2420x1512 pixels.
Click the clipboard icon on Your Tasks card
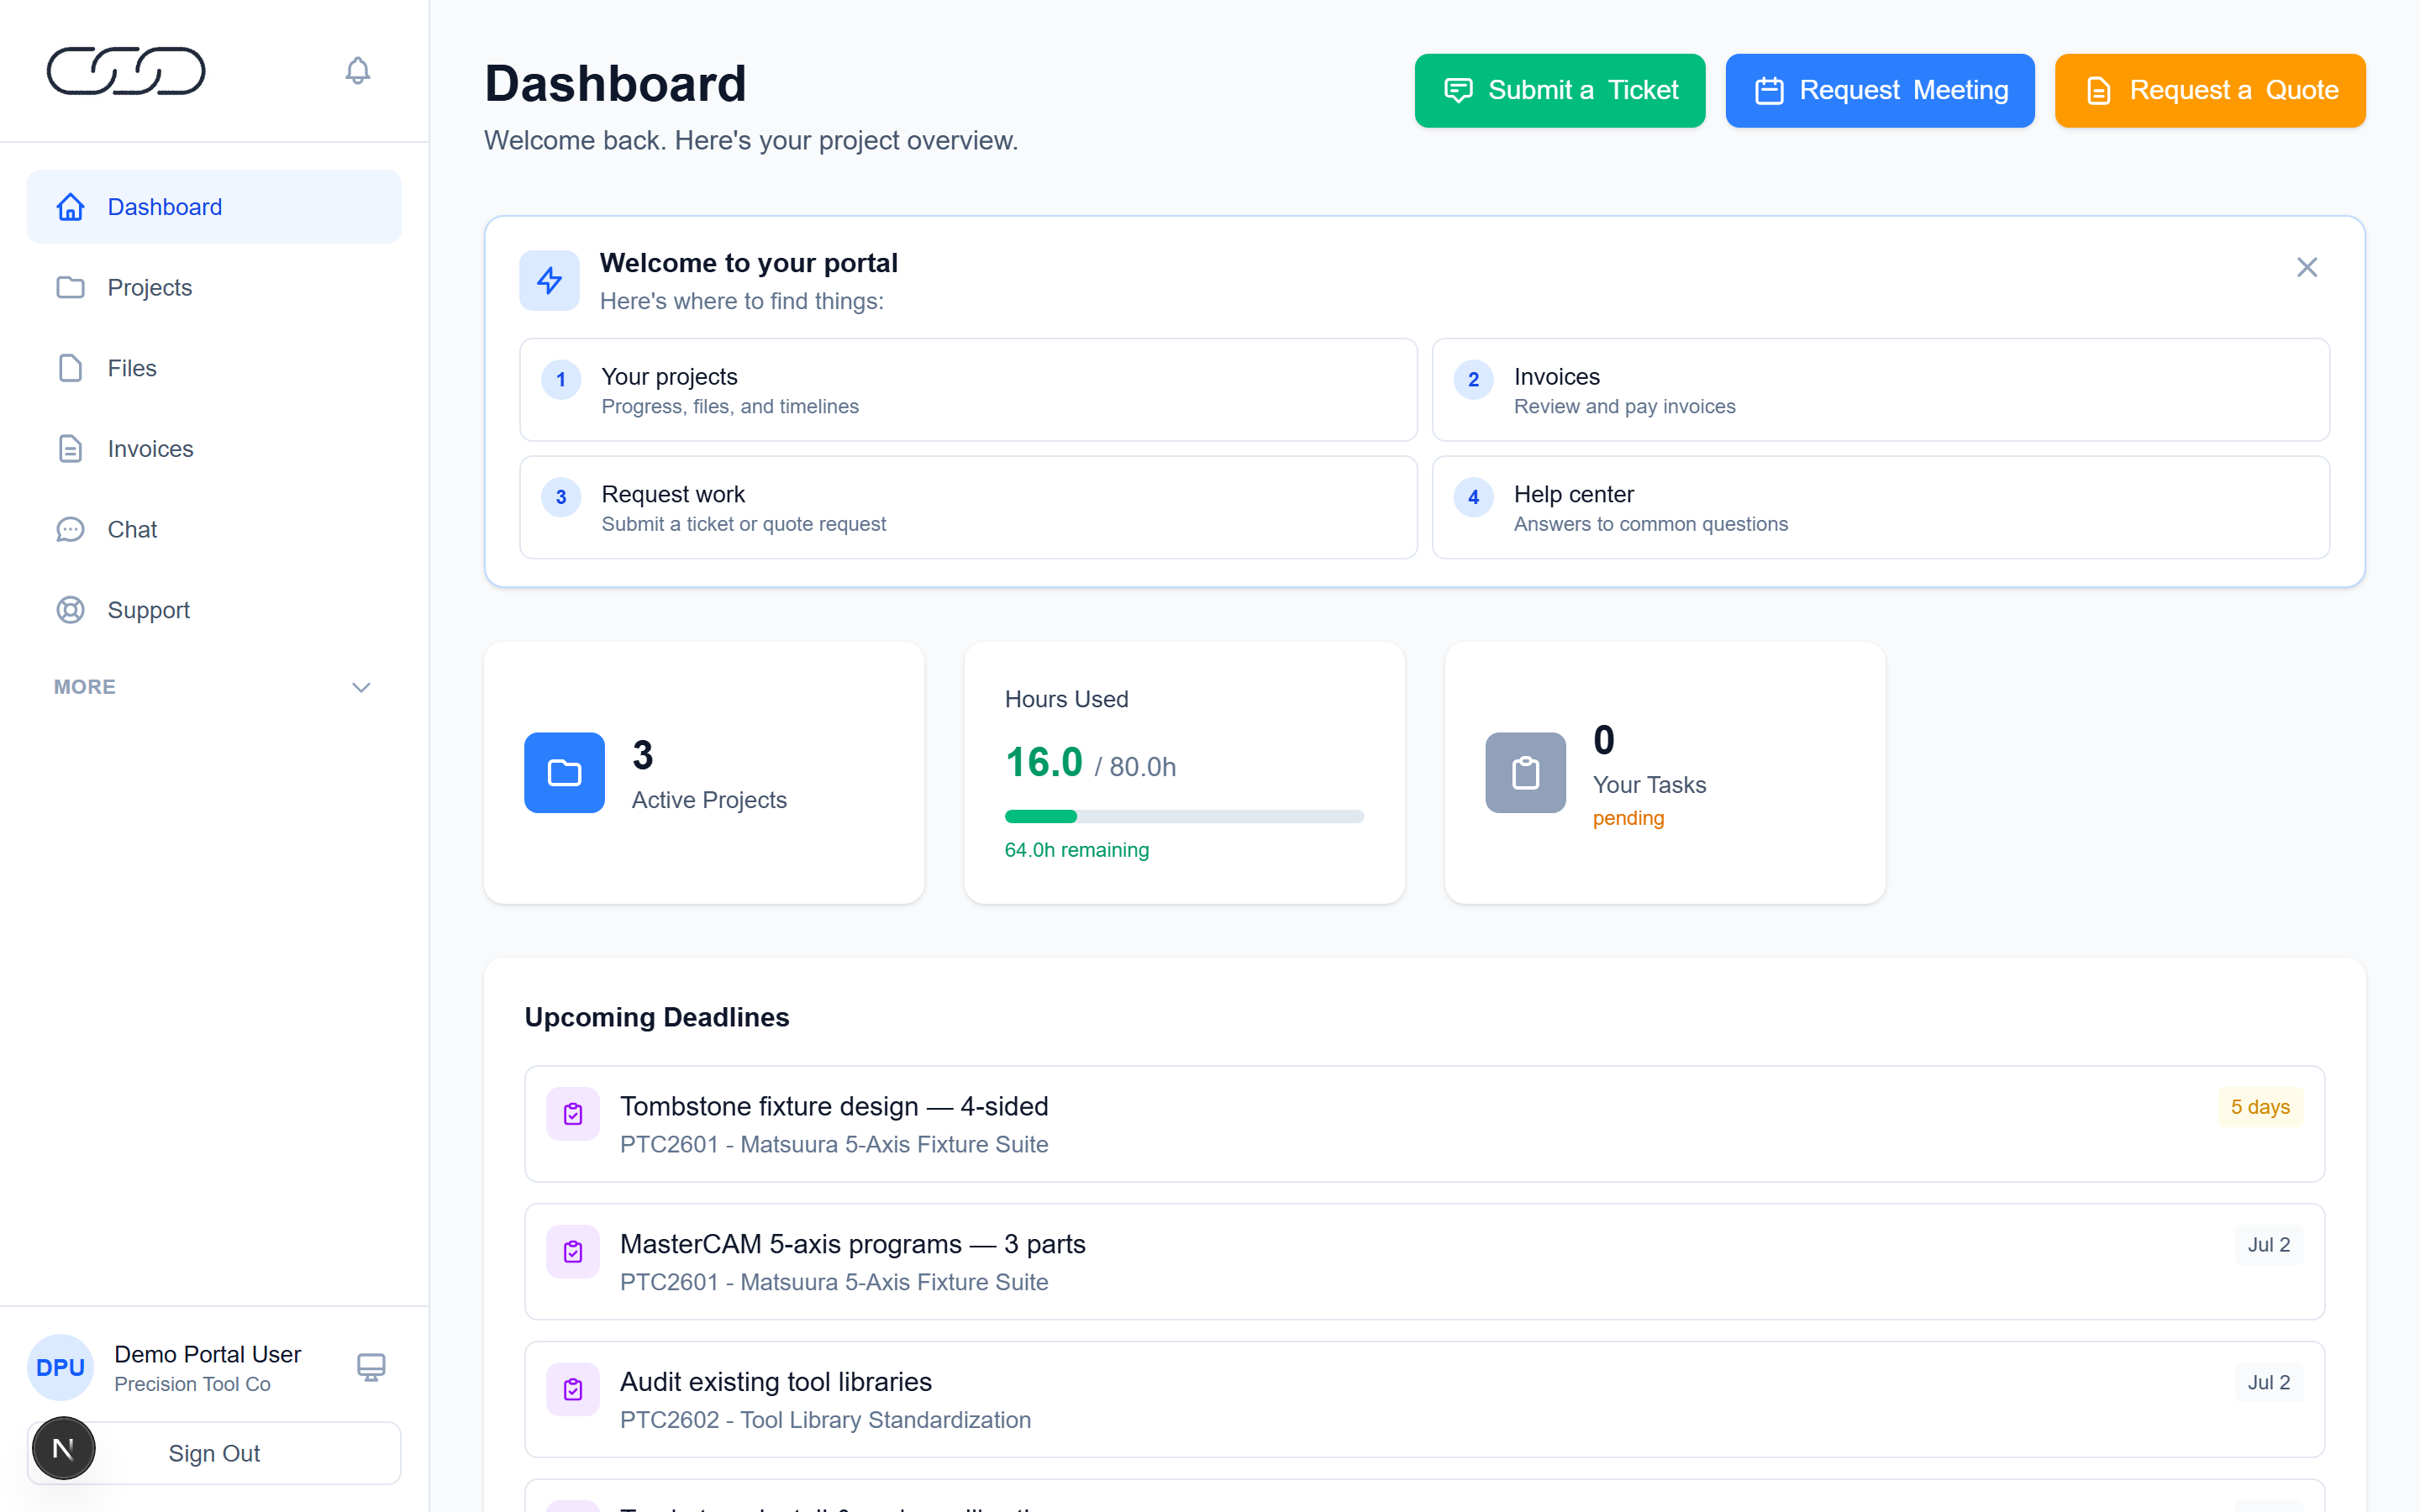tap(1525, 772)
